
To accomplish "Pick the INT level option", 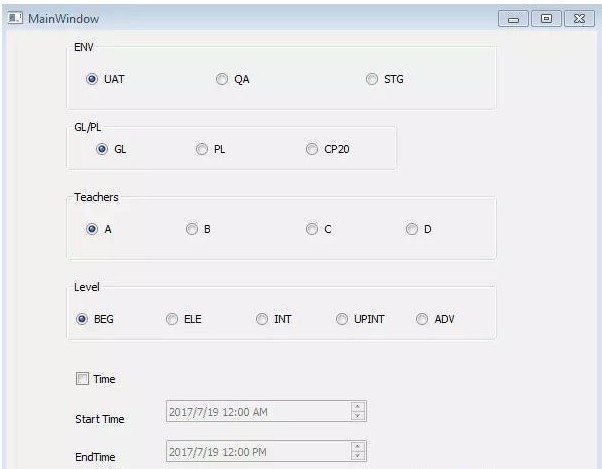I will 262,319.
